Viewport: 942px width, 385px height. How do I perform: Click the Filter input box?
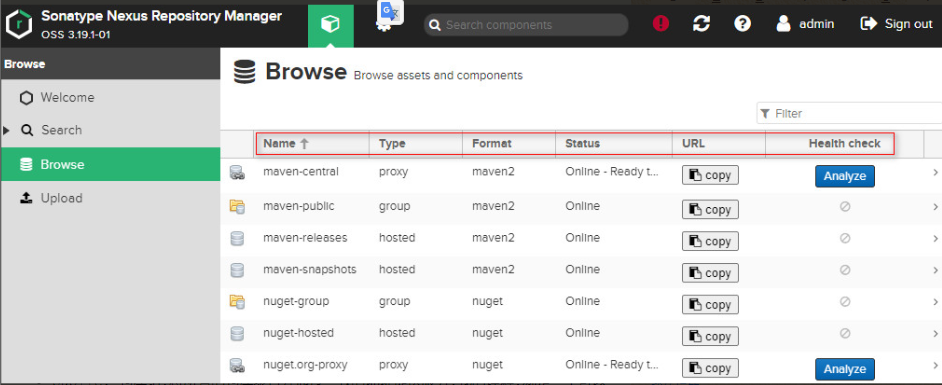[849, 113]
